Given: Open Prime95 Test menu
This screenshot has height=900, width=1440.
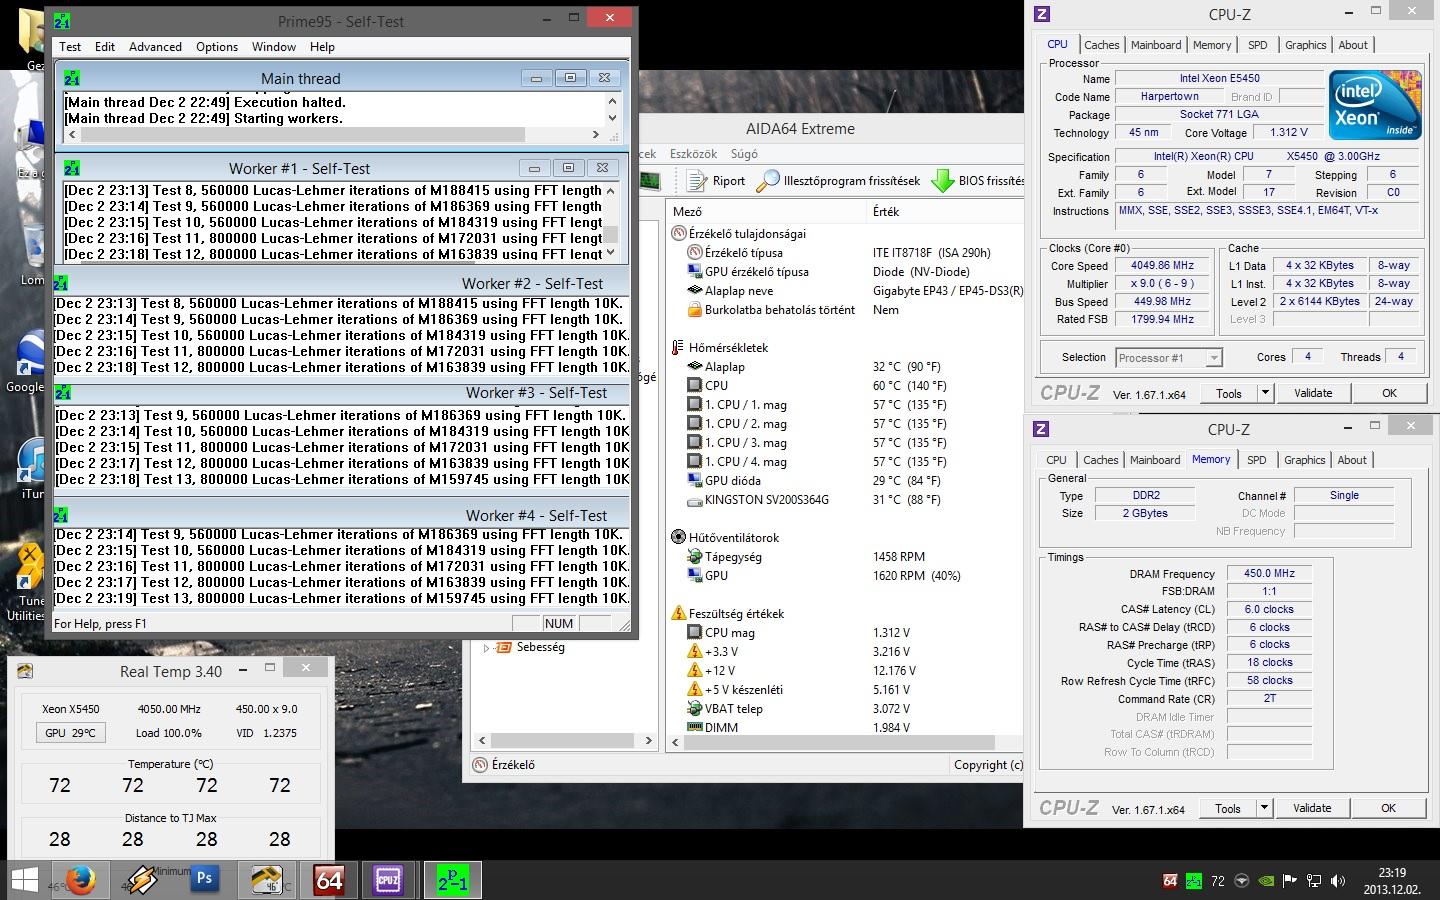Looking at the screenshot, I should [70, 46].
